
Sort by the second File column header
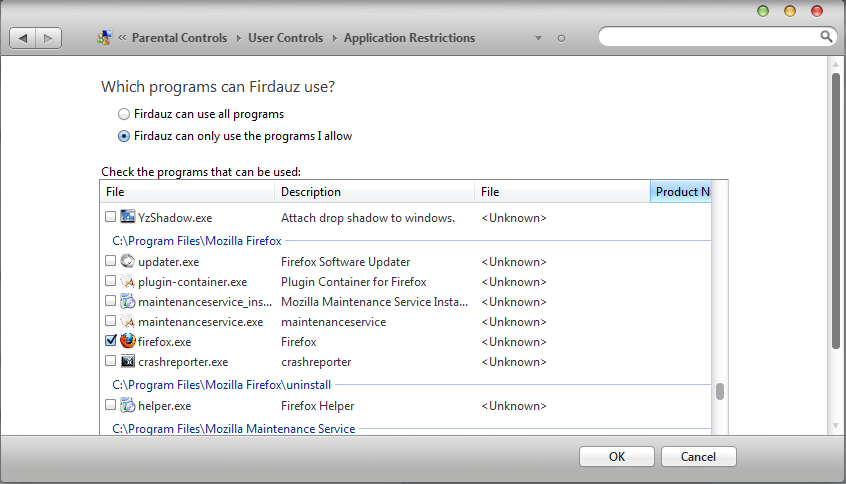point(562,192)
